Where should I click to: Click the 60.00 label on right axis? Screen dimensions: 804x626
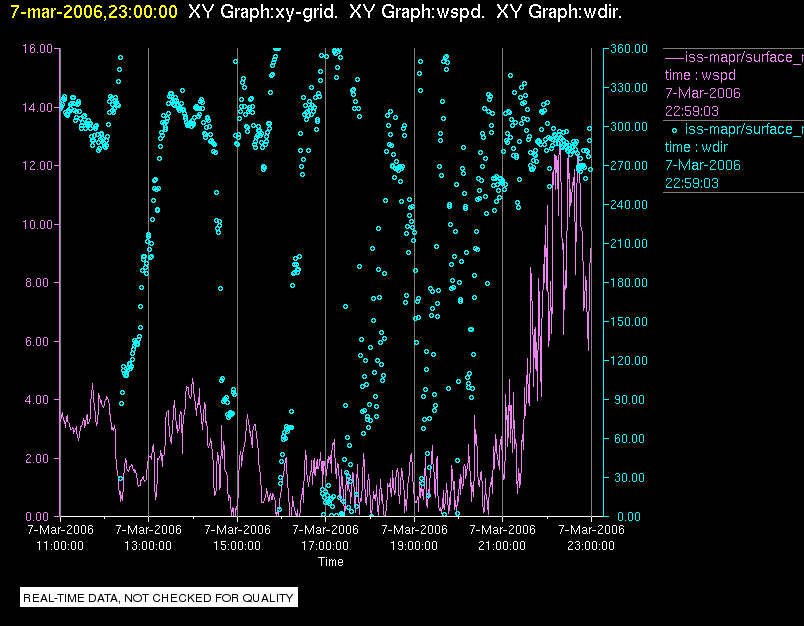click(x=629, y=438)
